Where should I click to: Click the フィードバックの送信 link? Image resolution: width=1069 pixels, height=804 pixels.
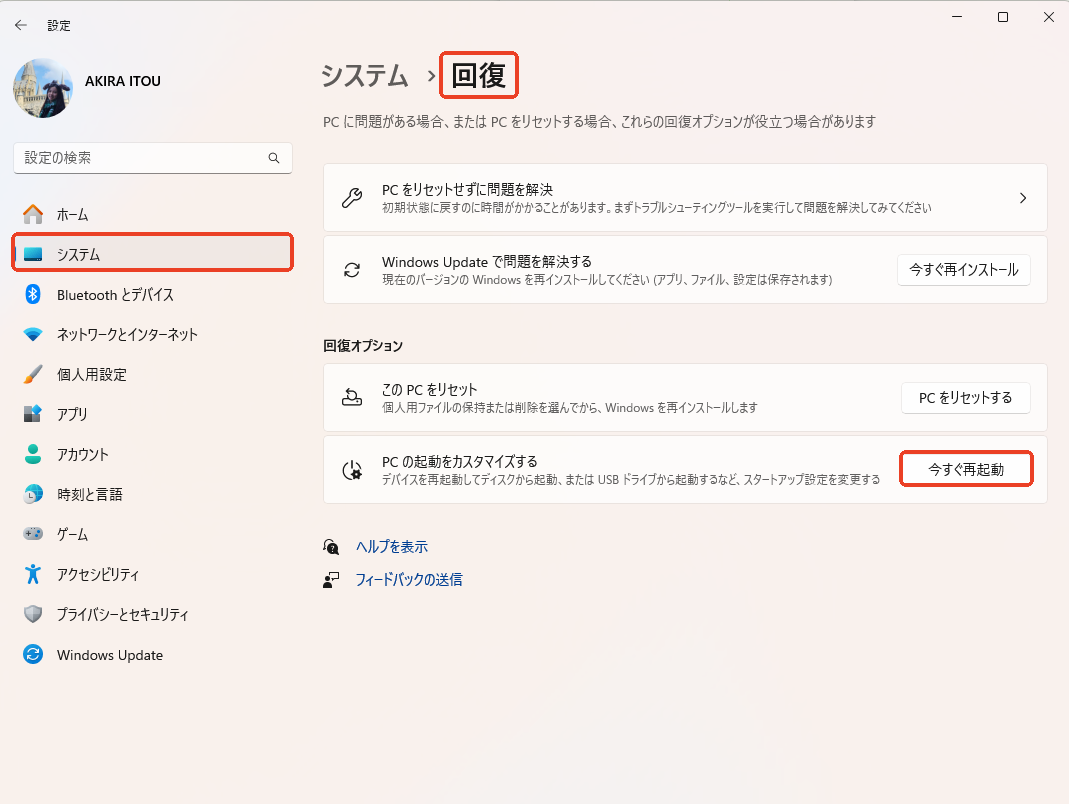(x=408, y=579)
